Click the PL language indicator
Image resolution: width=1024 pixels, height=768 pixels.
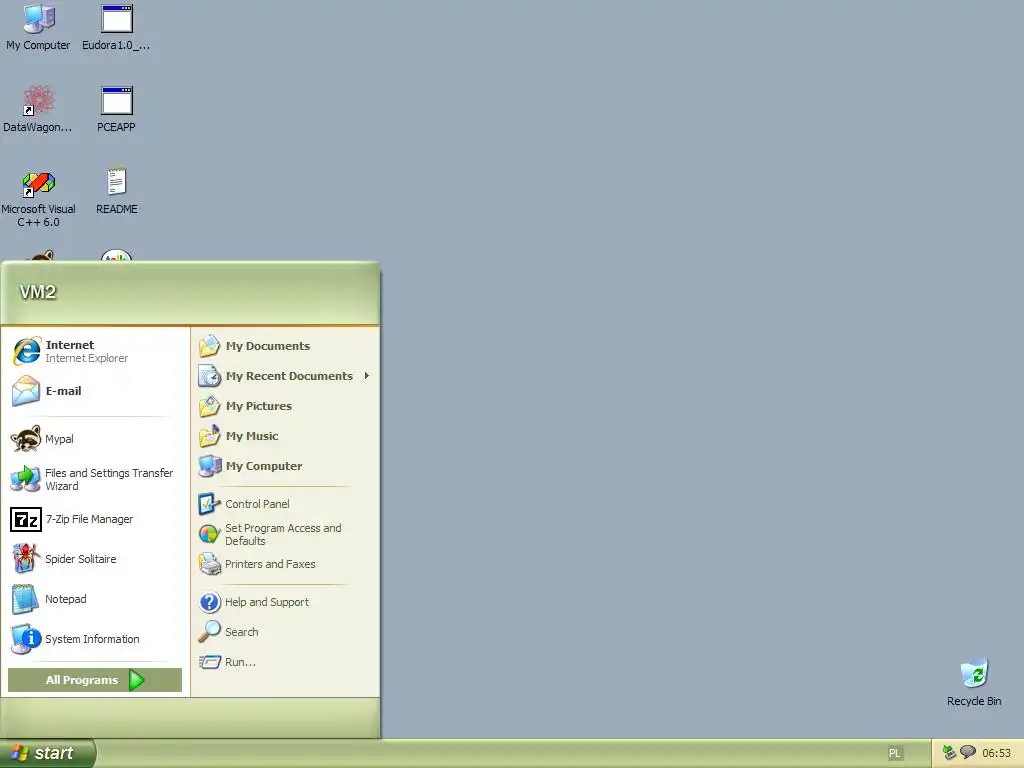coord(895,753)
